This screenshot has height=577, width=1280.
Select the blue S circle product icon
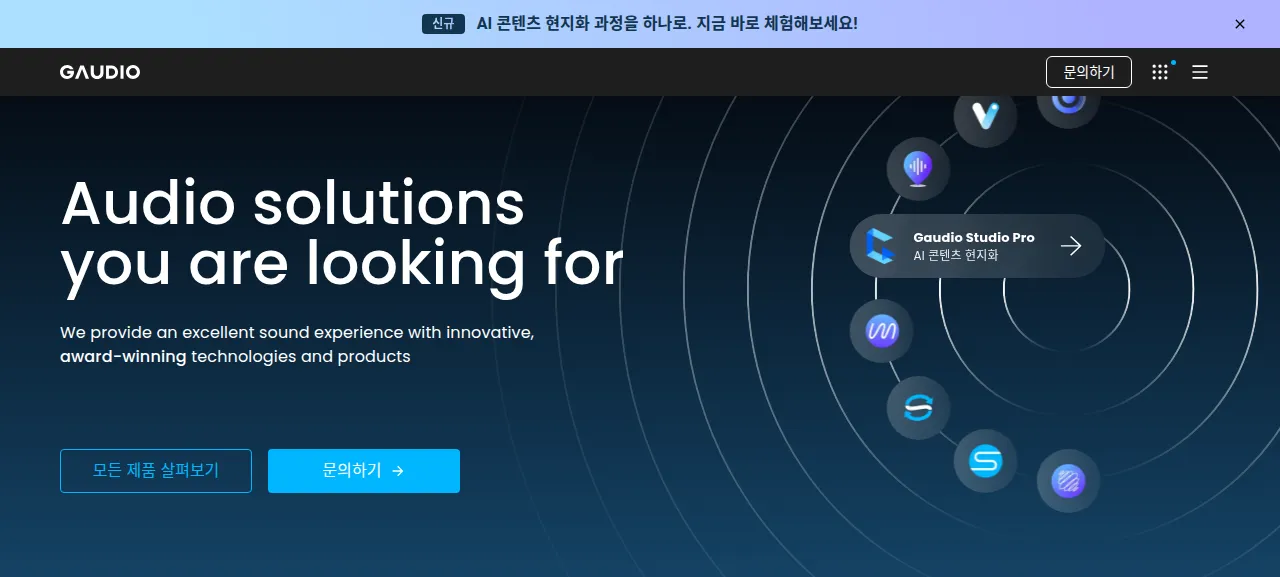985,461
